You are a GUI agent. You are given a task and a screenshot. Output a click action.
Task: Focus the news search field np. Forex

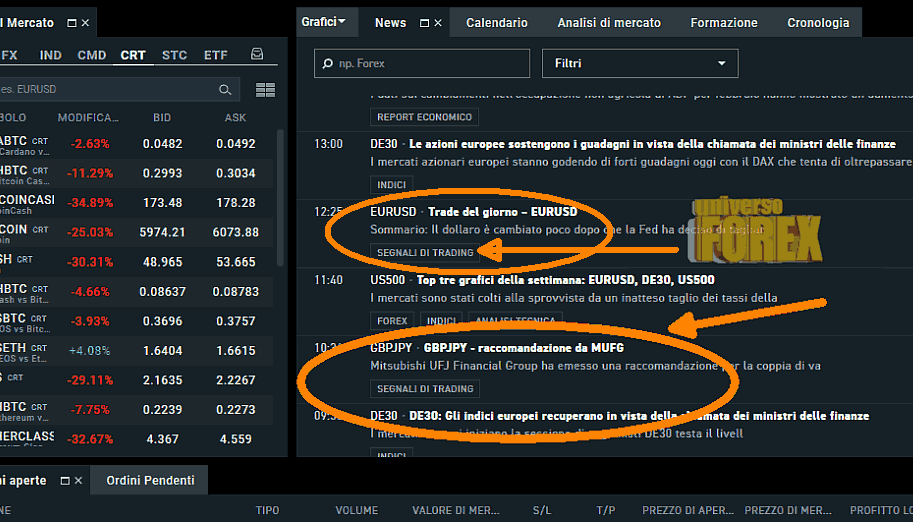coord(422,64)
